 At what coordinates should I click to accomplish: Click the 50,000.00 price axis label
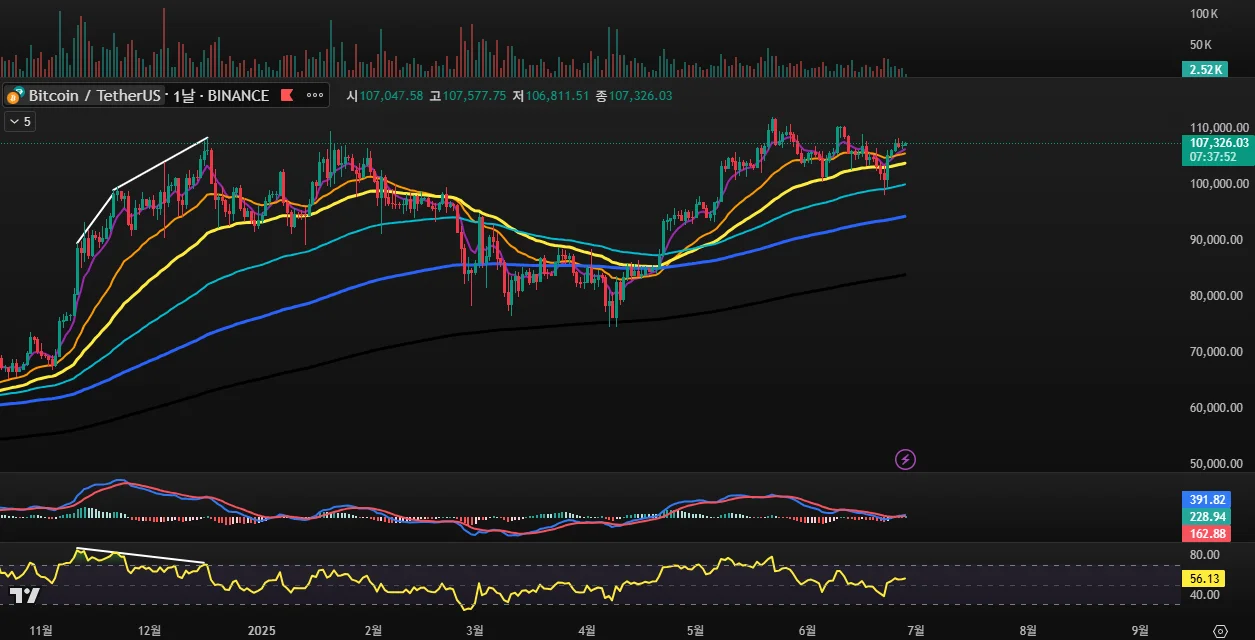1218,464
